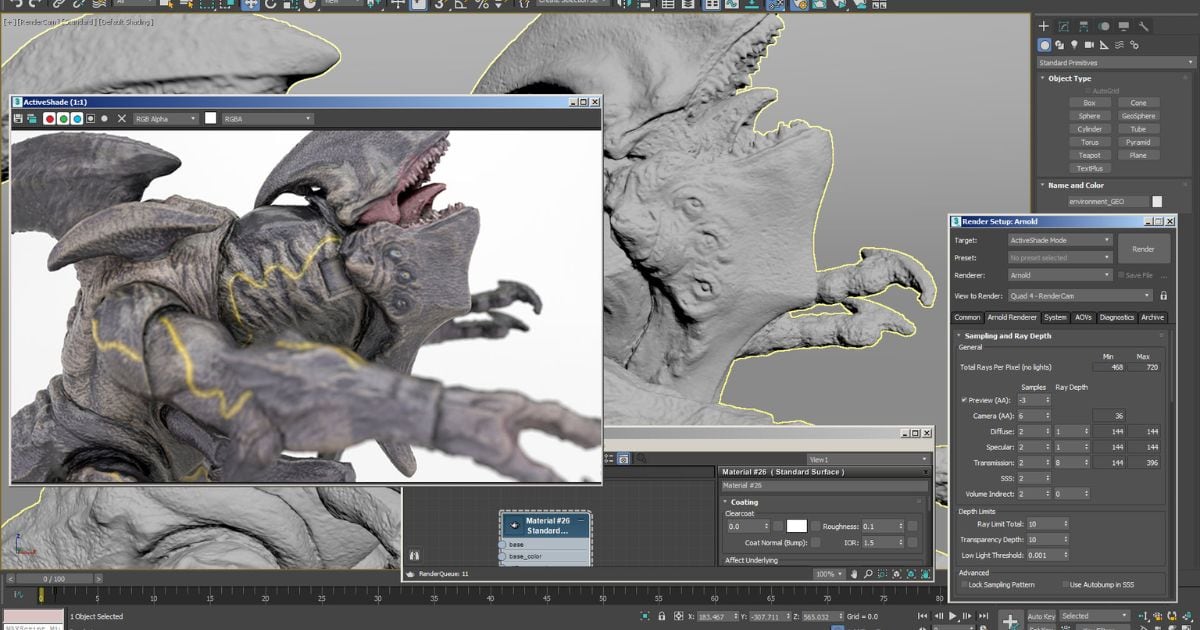Switch to the Diagnostics tab
1200x630 pixels.
coord(1116,317)
